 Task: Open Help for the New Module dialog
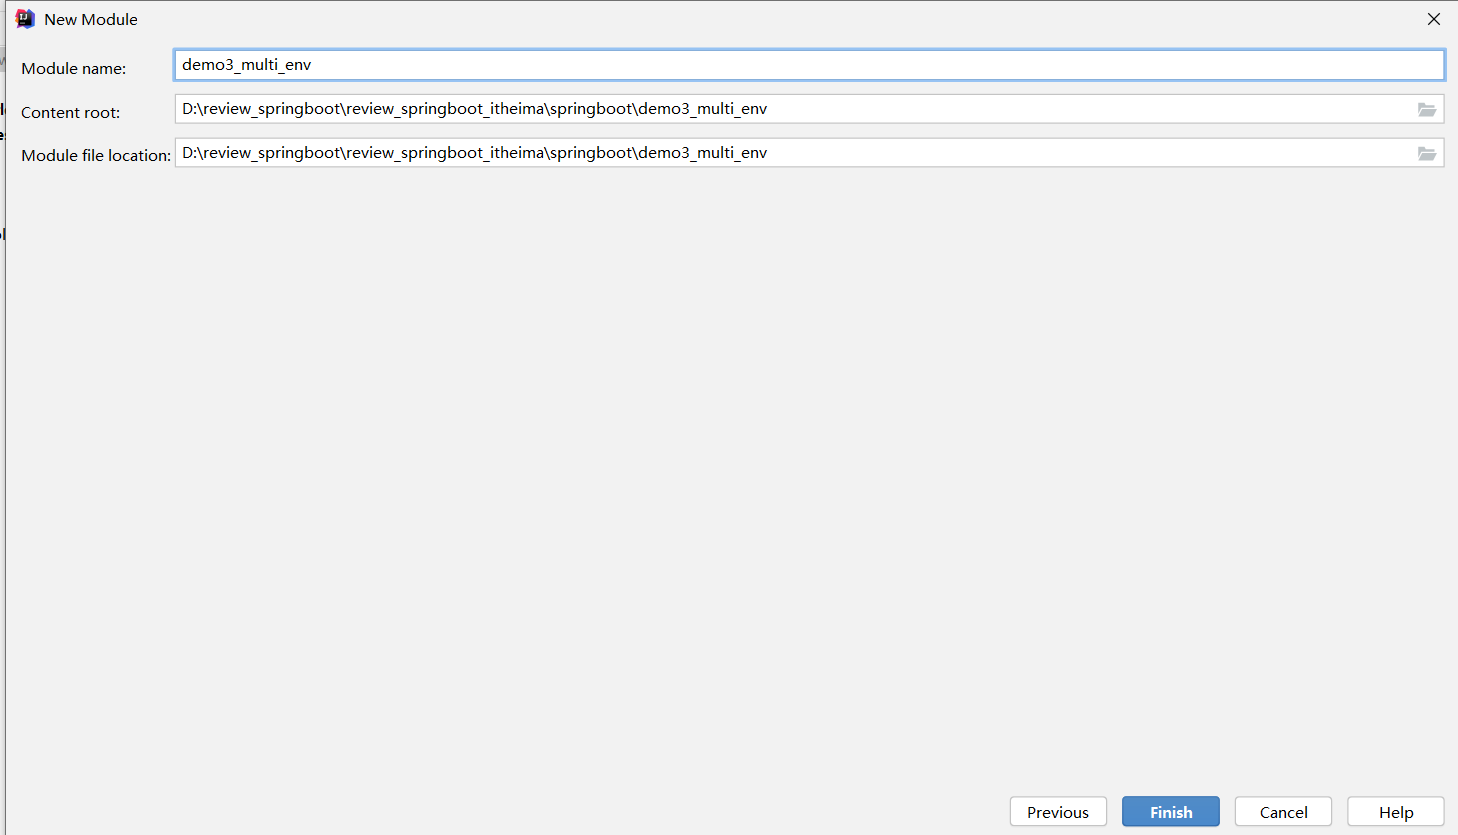[x=1395, y=812]
